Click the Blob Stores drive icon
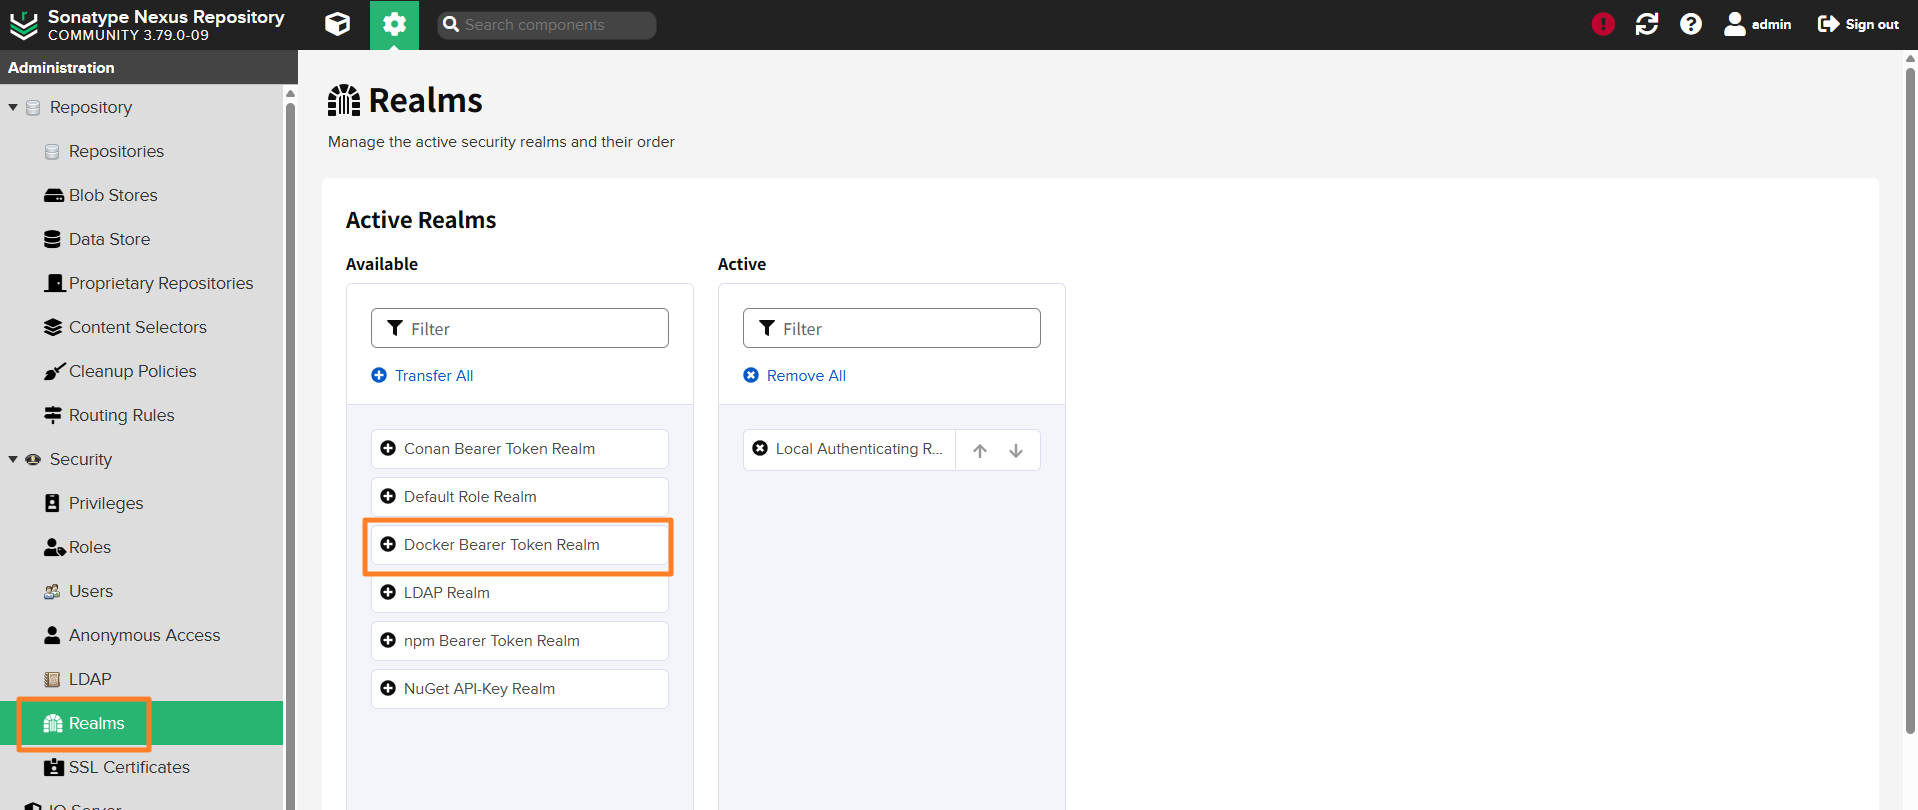Screen dimensions: 1918x810 [53, 195]
